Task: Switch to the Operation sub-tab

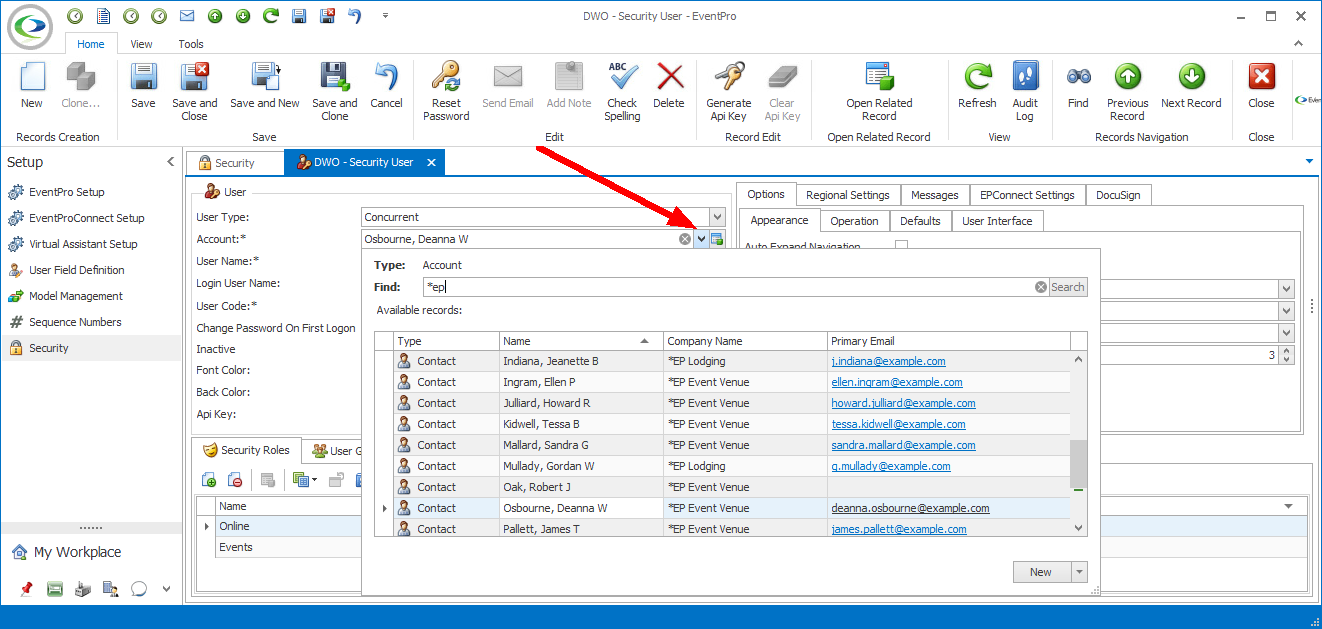Action: [855, 221]
